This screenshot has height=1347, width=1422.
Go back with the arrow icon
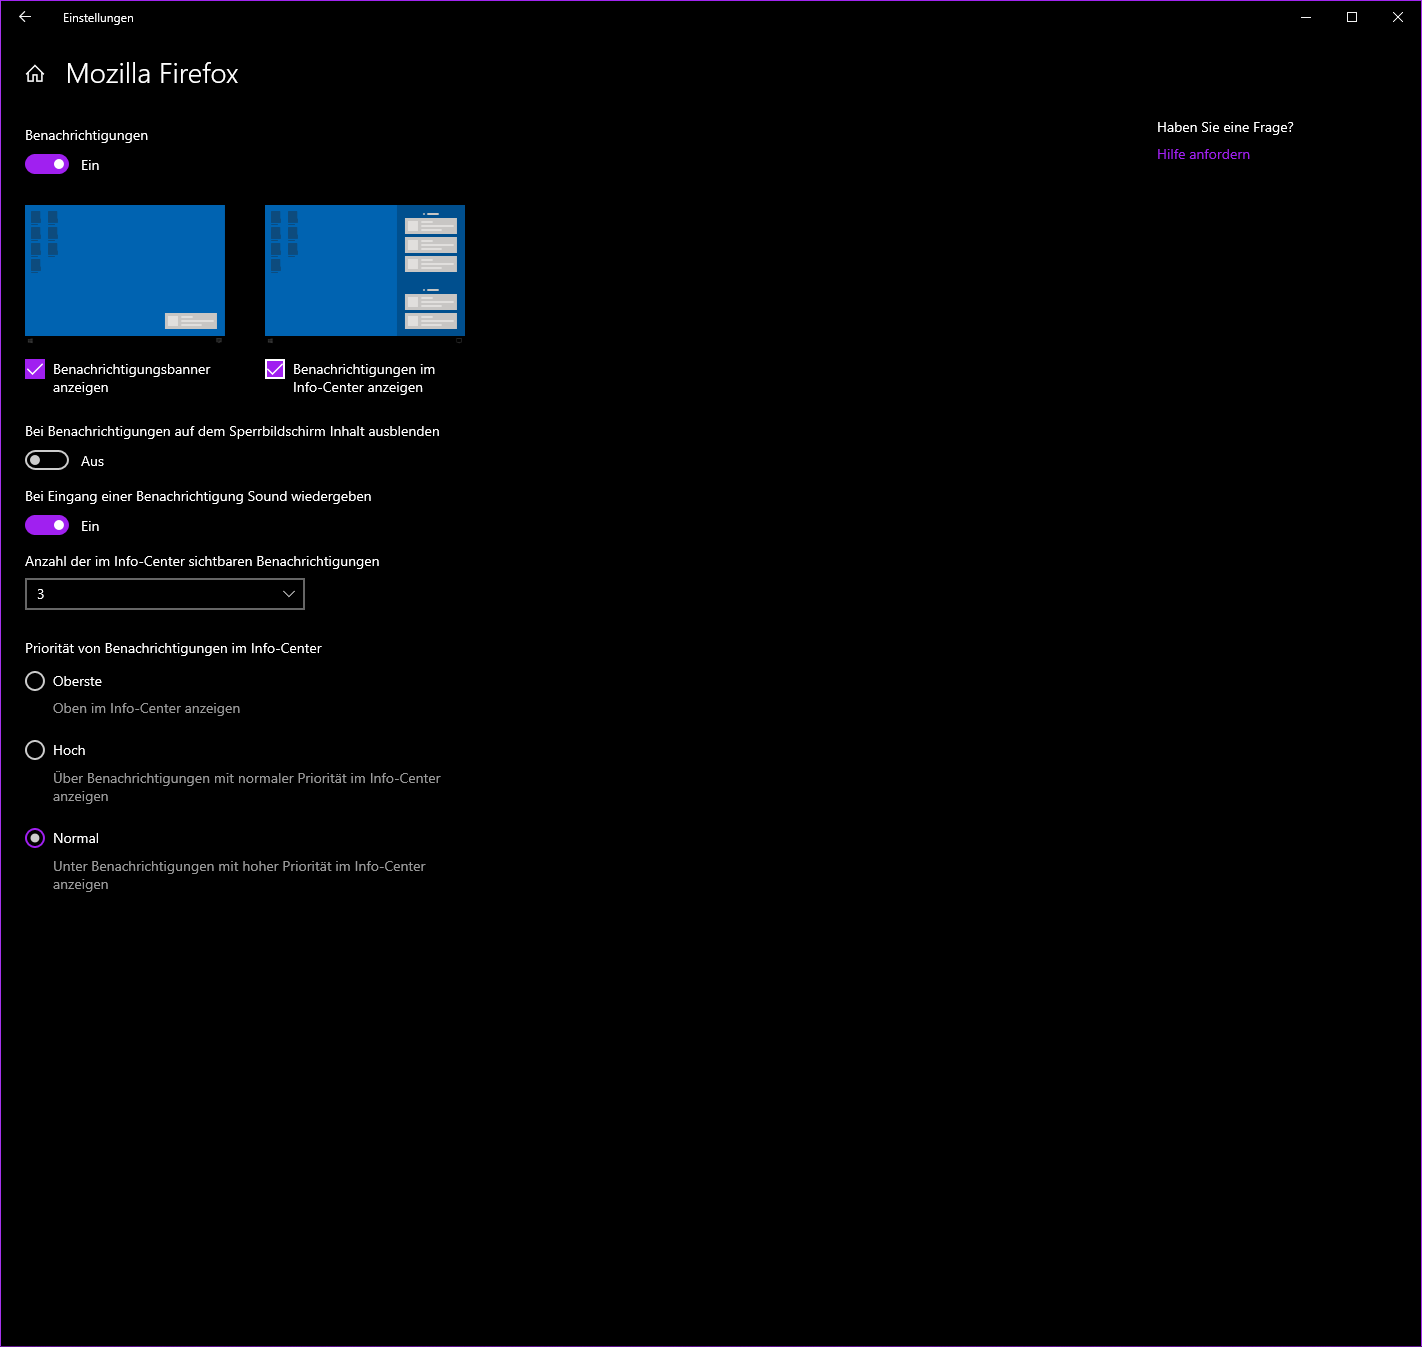tap(25, 17)
